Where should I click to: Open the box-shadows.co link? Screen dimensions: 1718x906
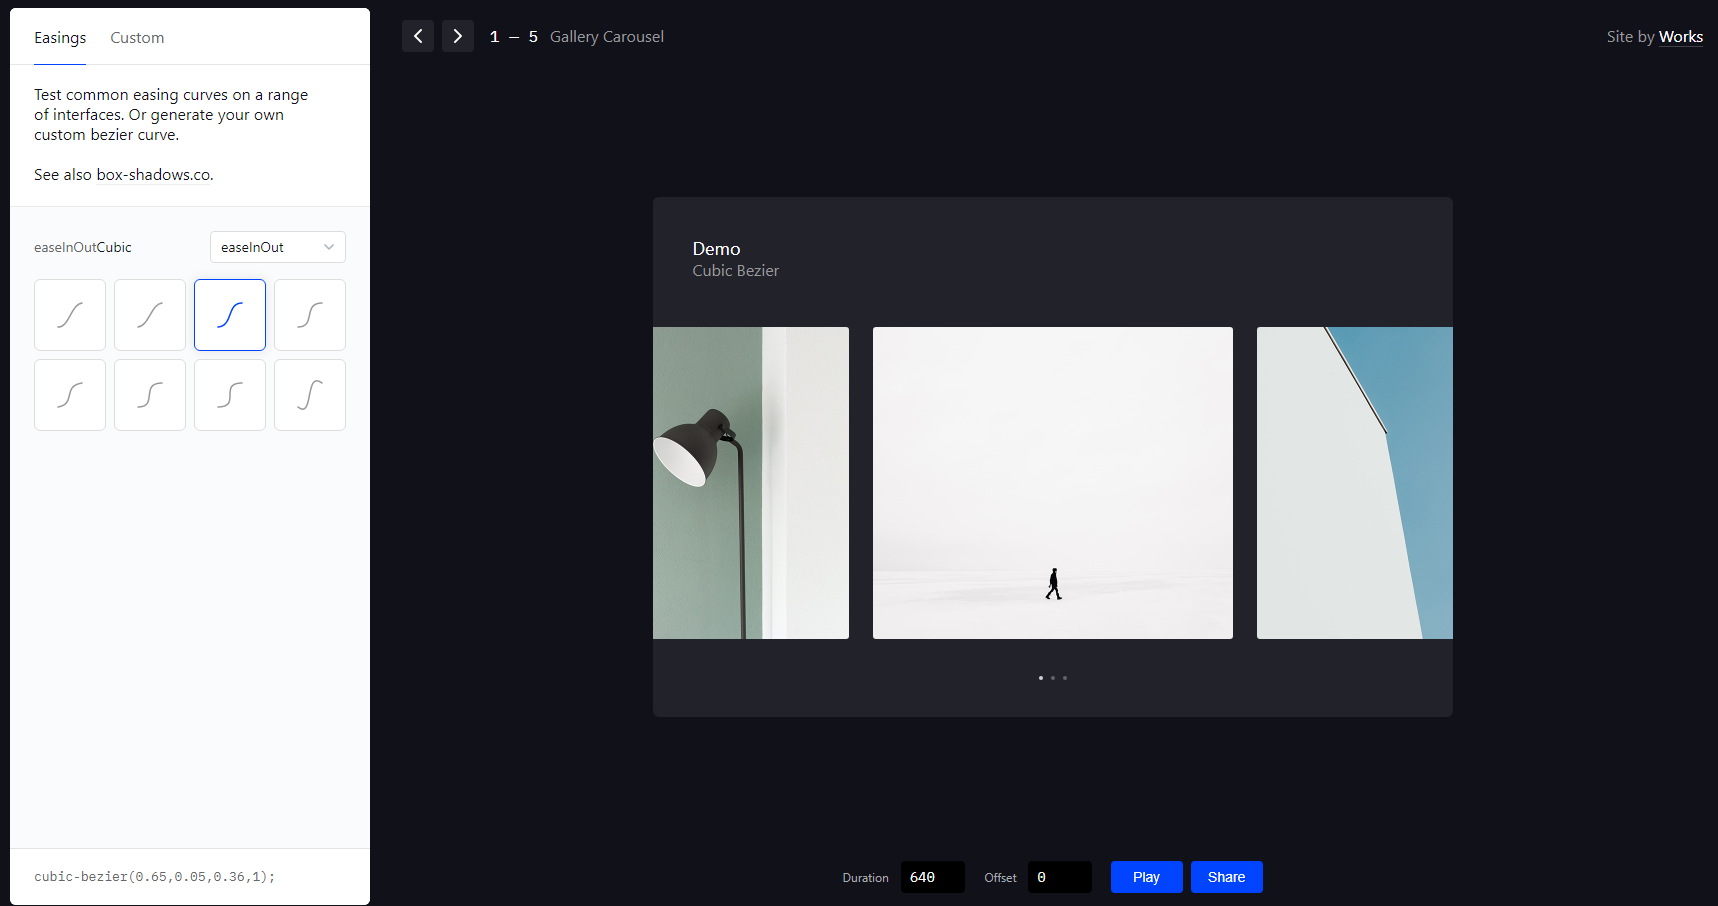154,175
